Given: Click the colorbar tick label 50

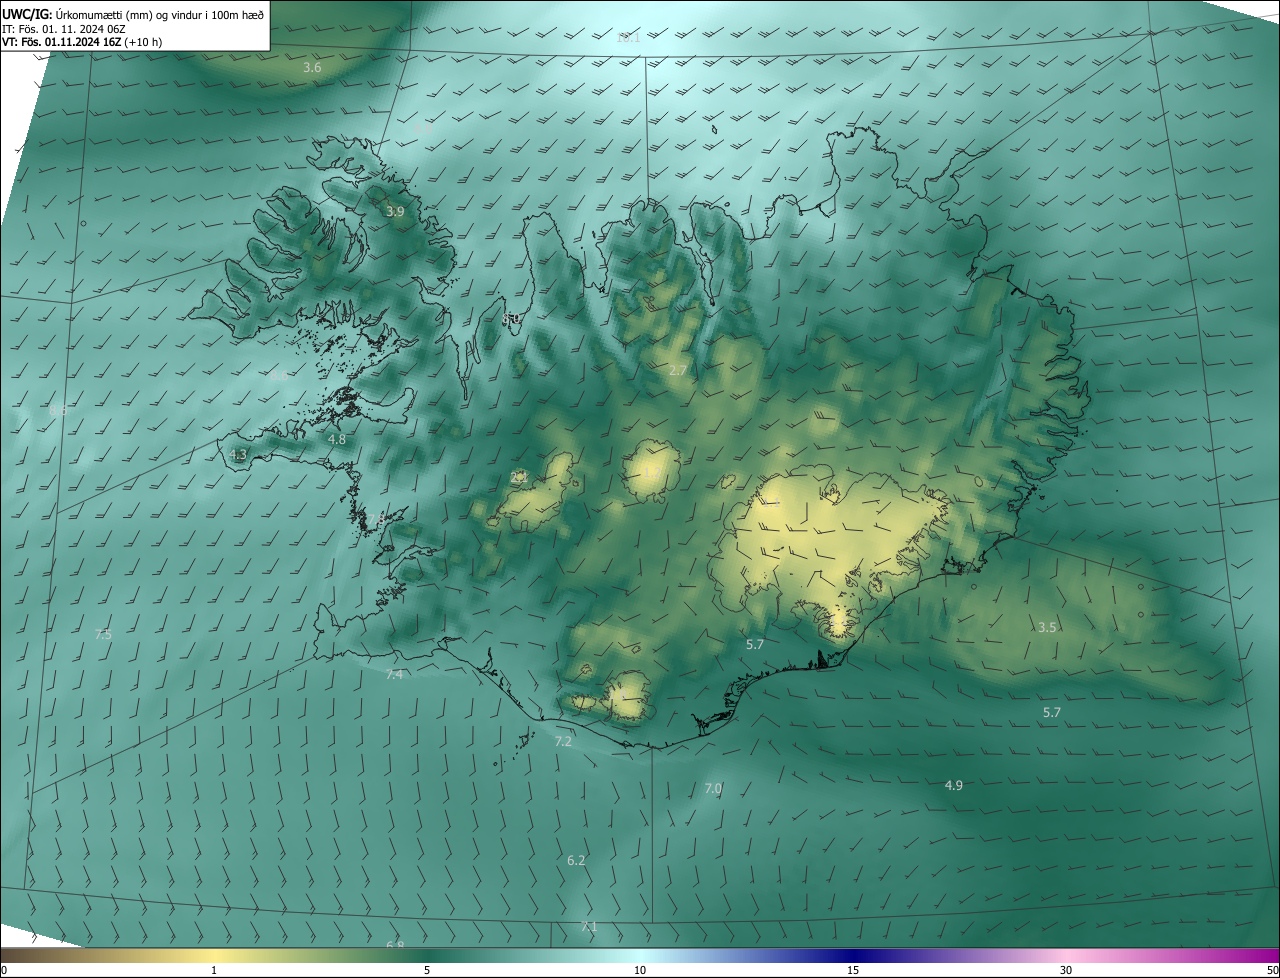Looking at the screenshot, I should pyautogui.click(x=1272, y=971).
